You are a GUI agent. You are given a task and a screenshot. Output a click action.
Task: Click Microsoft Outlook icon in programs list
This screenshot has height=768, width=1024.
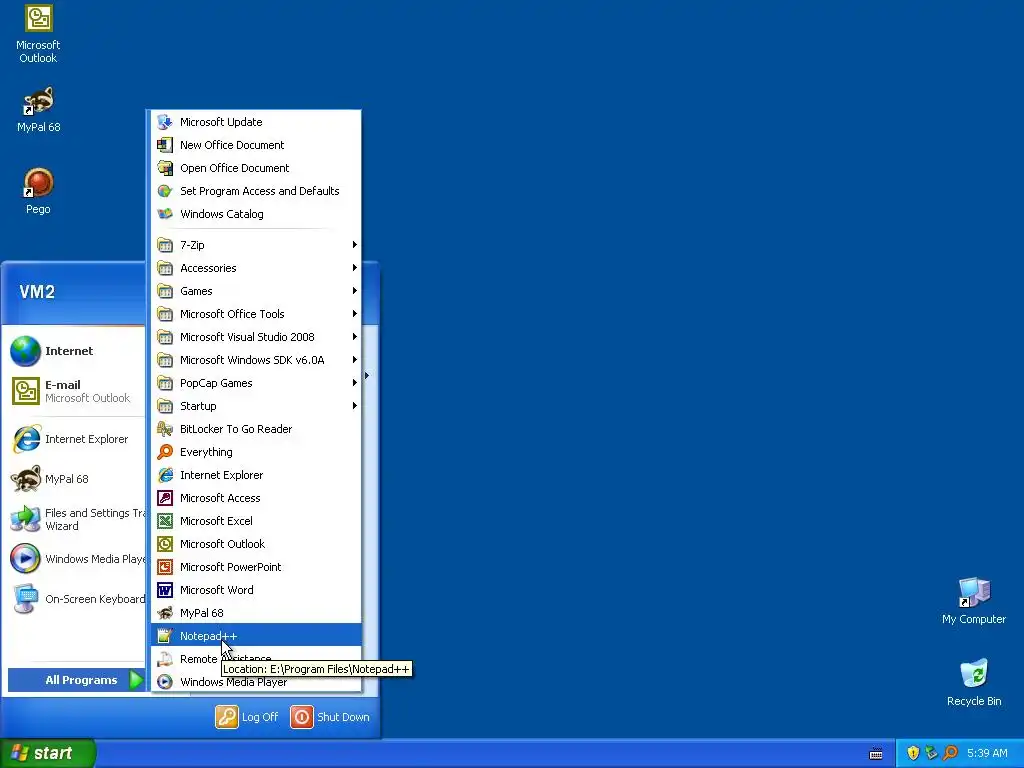pos(165,544)
